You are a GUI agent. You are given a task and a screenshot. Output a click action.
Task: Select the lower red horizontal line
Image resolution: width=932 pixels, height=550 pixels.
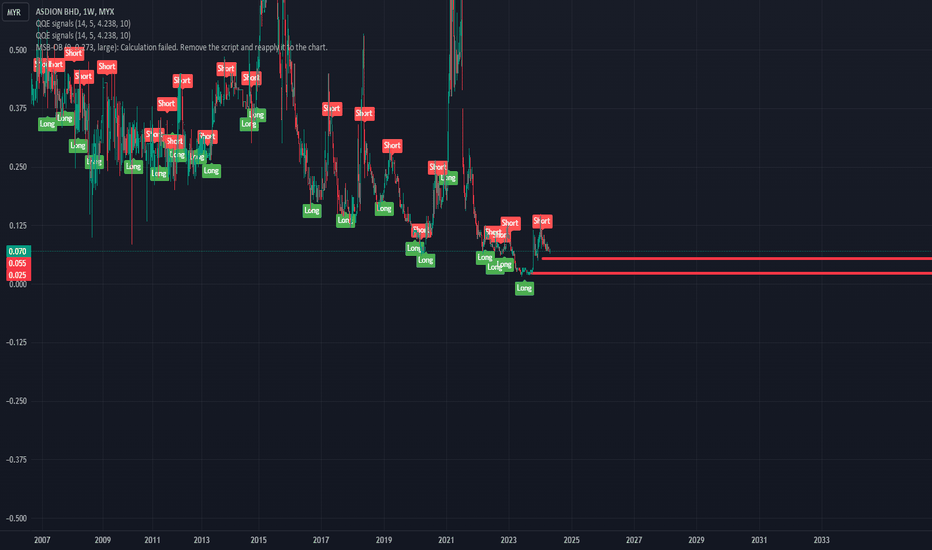[x=732, y=274]
